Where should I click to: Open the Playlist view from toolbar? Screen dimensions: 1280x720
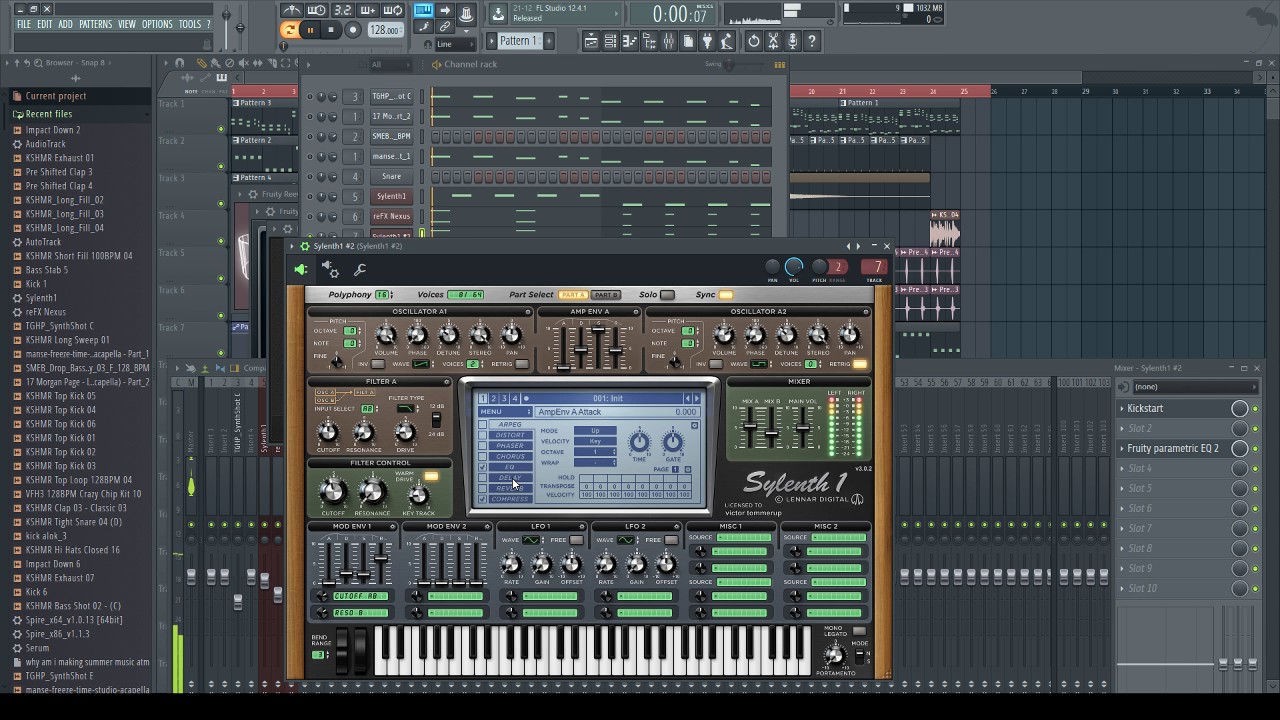click(591, 41)
